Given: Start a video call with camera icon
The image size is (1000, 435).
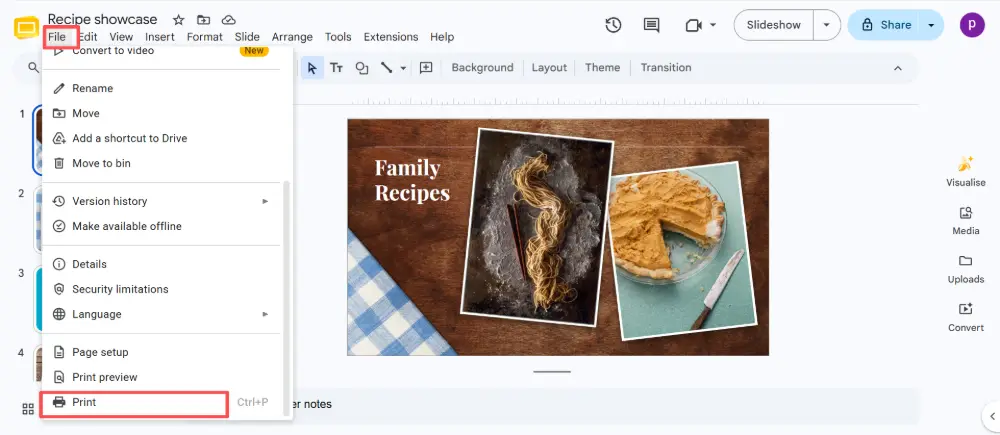Looking at the screenshot, I should (x=693, y=25).
